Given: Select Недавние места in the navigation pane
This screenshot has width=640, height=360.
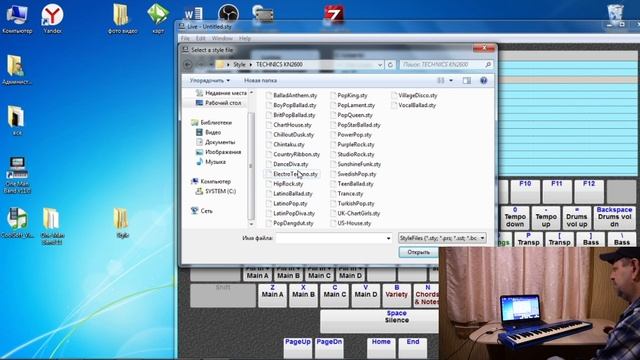Looking at the screenshot, I should pyautogui.click(x=221, y=93).
